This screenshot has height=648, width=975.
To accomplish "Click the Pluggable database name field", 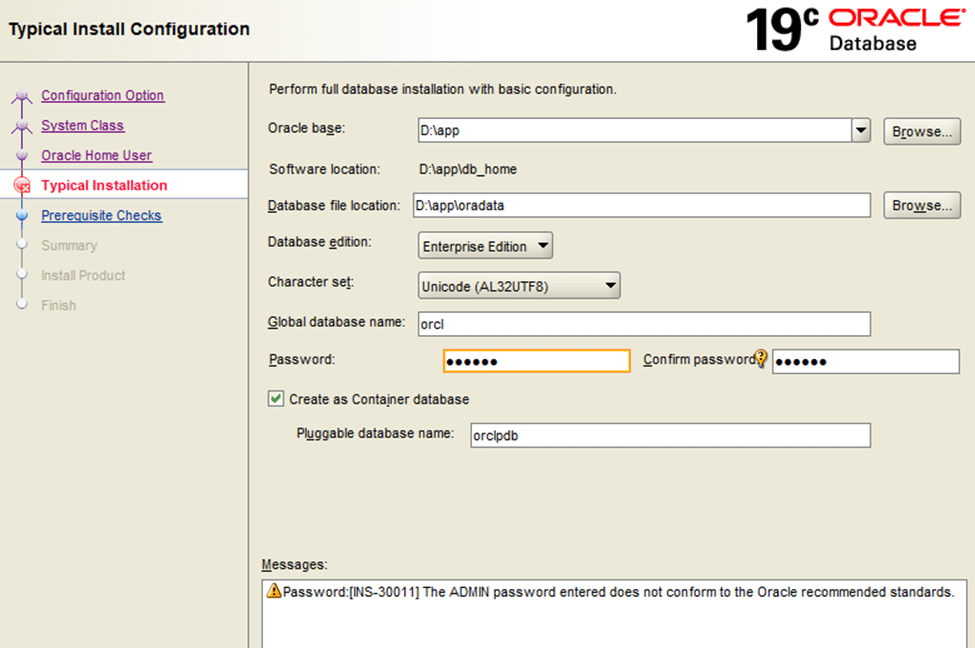I will point(670,435).
